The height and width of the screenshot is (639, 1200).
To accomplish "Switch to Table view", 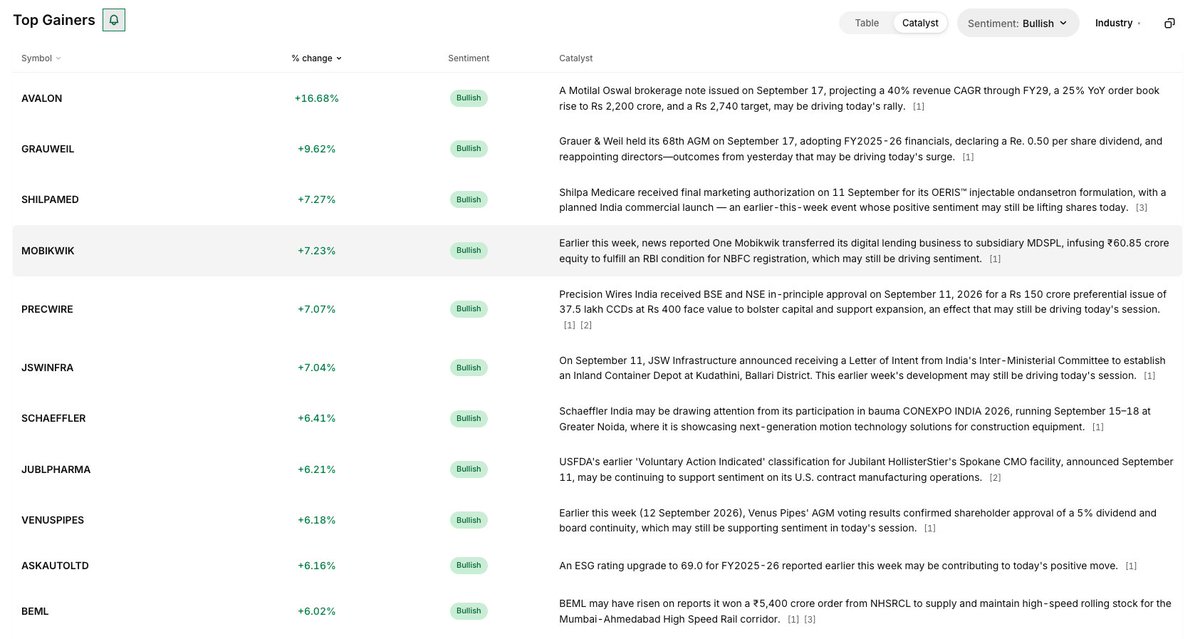I will coord(867,23).
